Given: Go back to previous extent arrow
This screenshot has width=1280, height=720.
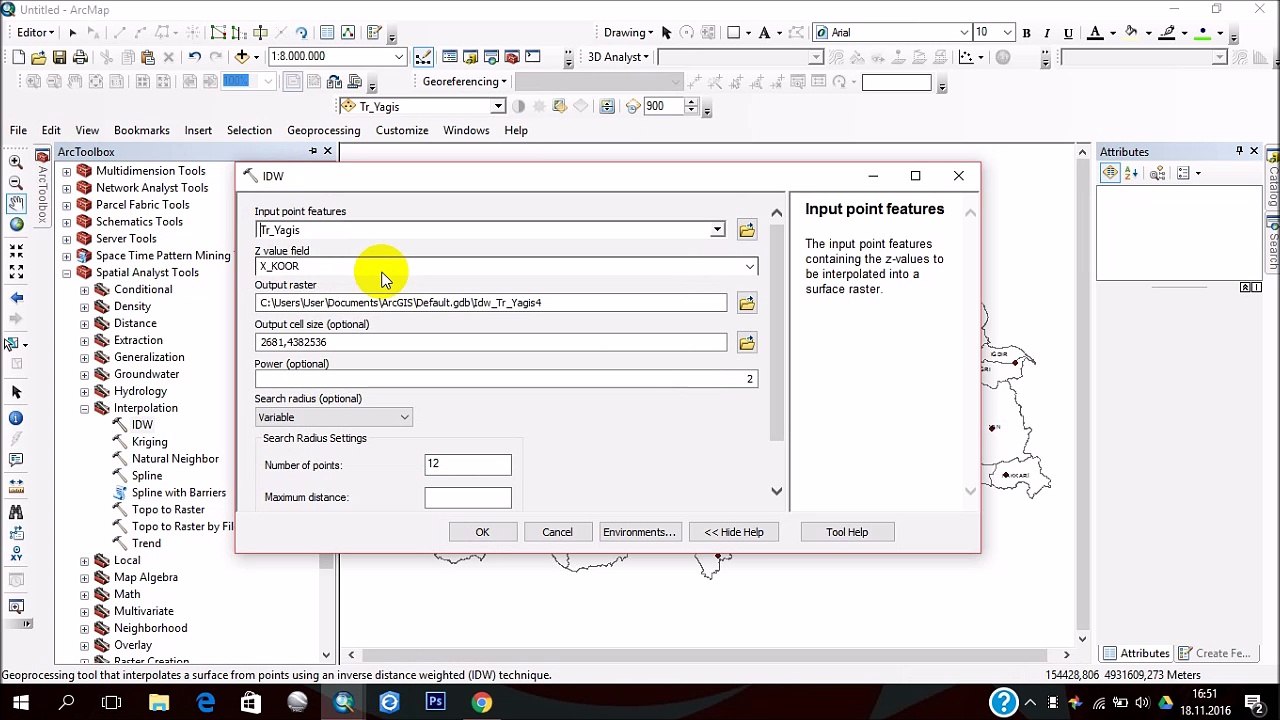Looking at the screenshot, I should pyautogui.click(x=16, y=298).
